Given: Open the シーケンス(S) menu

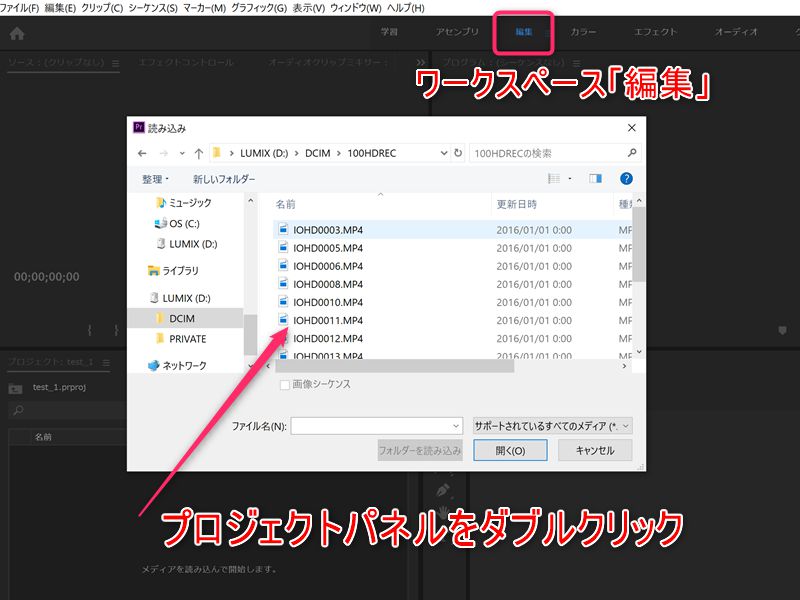Looking at the screenshot, I should click(152, 8).
